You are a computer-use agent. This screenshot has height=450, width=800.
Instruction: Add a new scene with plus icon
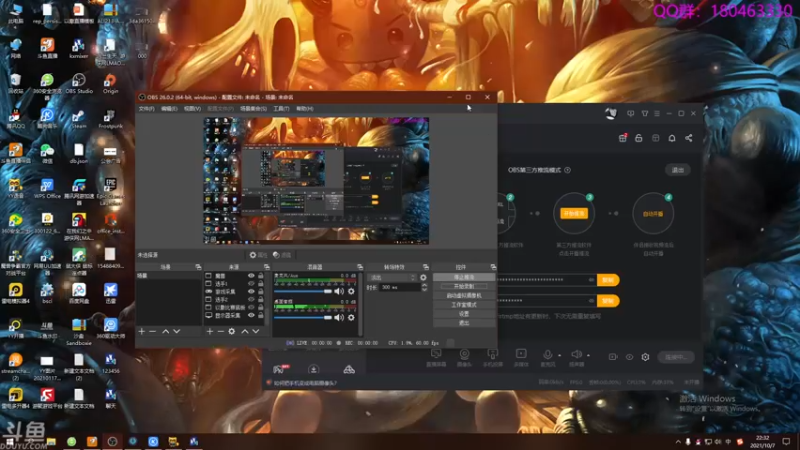(x=142, y=332)
